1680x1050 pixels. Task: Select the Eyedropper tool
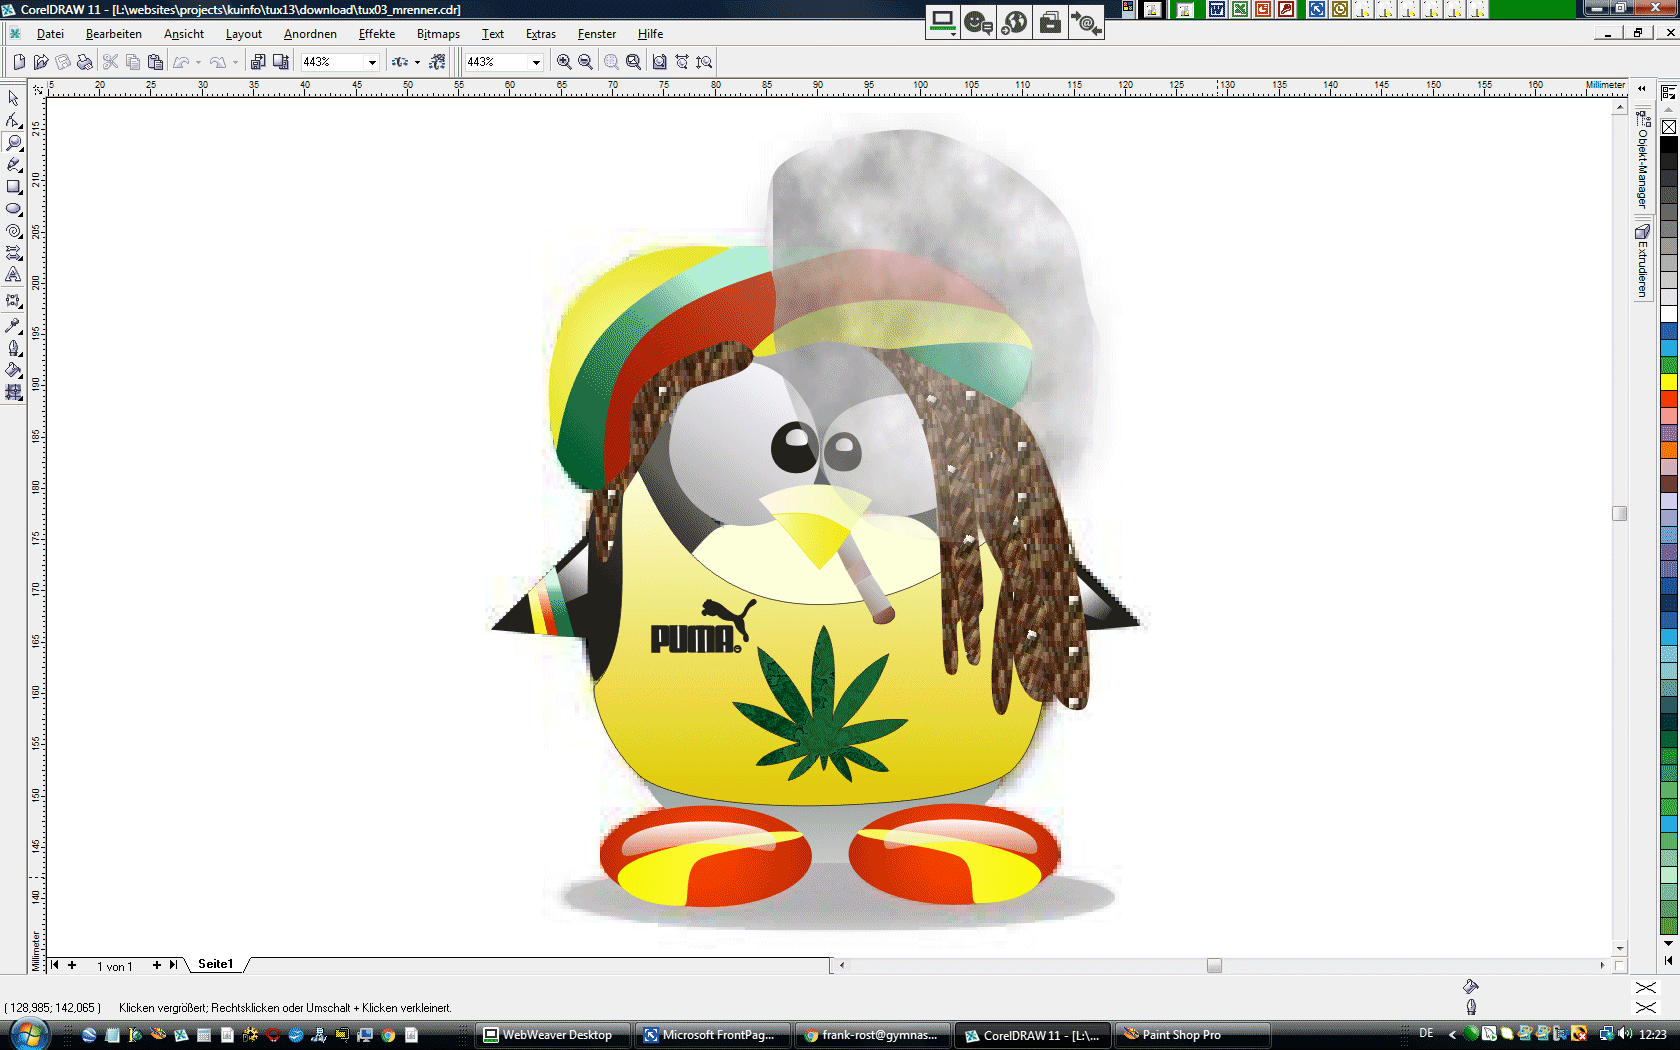[13, 326]
